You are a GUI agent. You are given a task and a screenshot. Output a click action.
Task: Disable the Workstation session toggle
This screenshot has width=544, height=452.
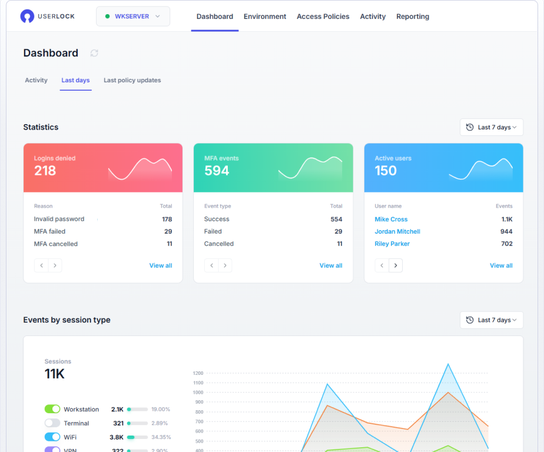[x=52, y=409]
